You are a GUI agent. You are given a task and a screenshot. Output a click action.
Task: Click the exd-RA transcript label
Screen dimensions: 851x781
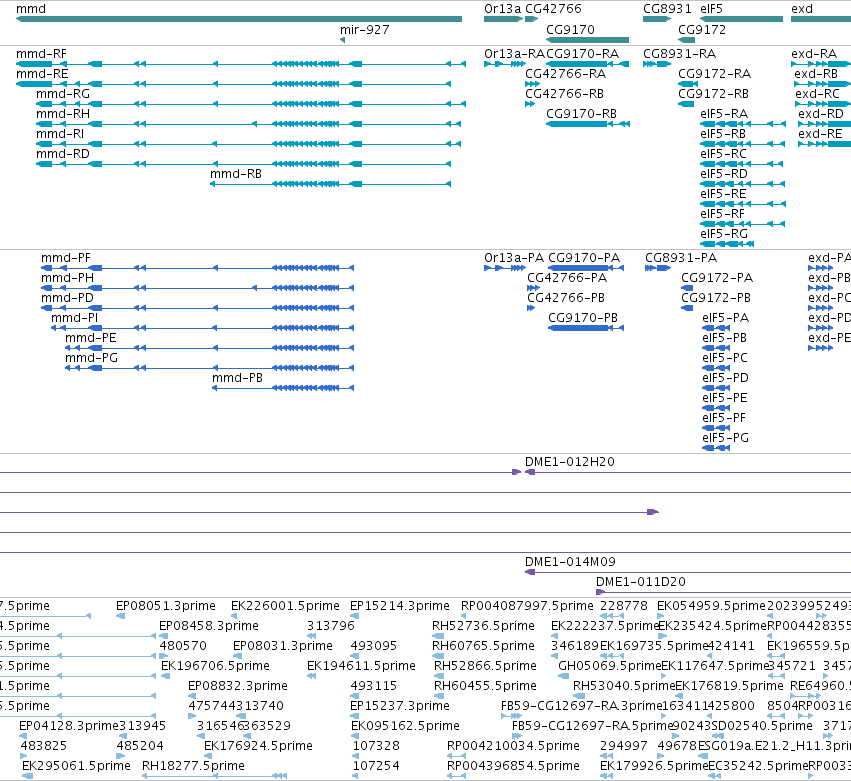click(814, 54)
